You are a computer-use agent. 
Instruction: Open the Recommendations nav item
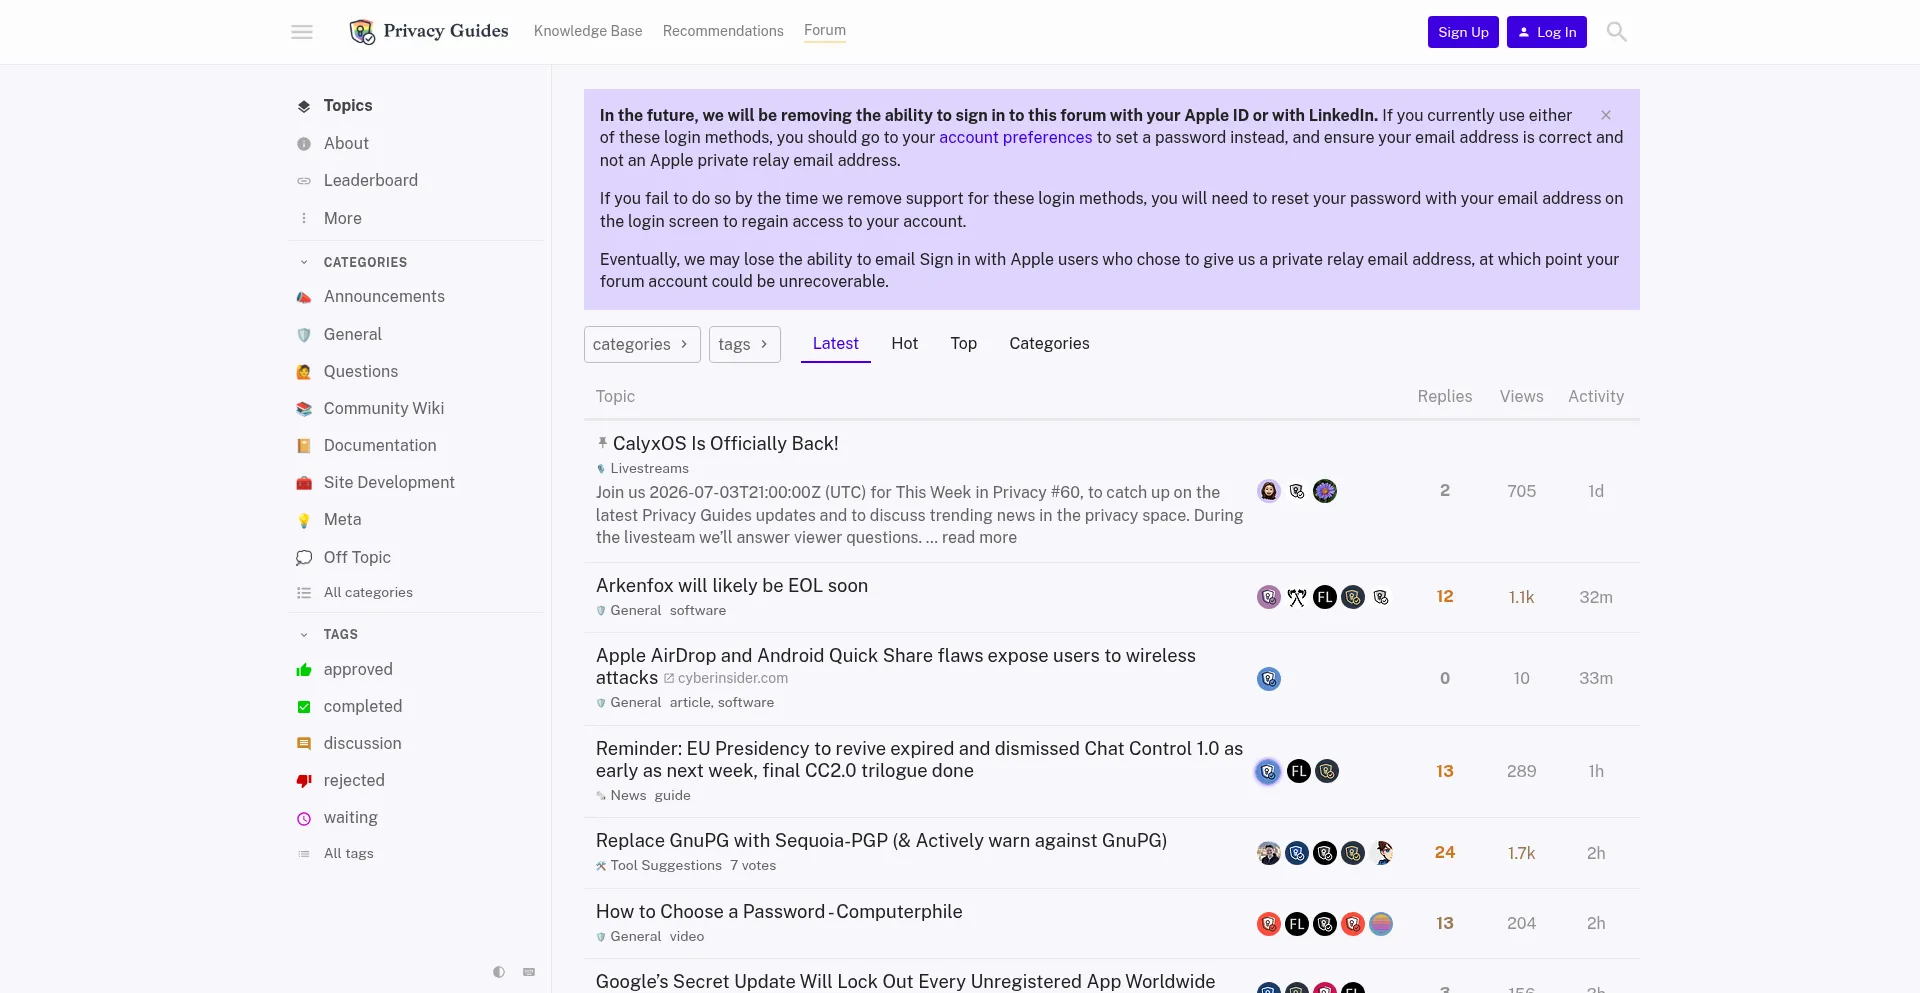click(723, 31)
